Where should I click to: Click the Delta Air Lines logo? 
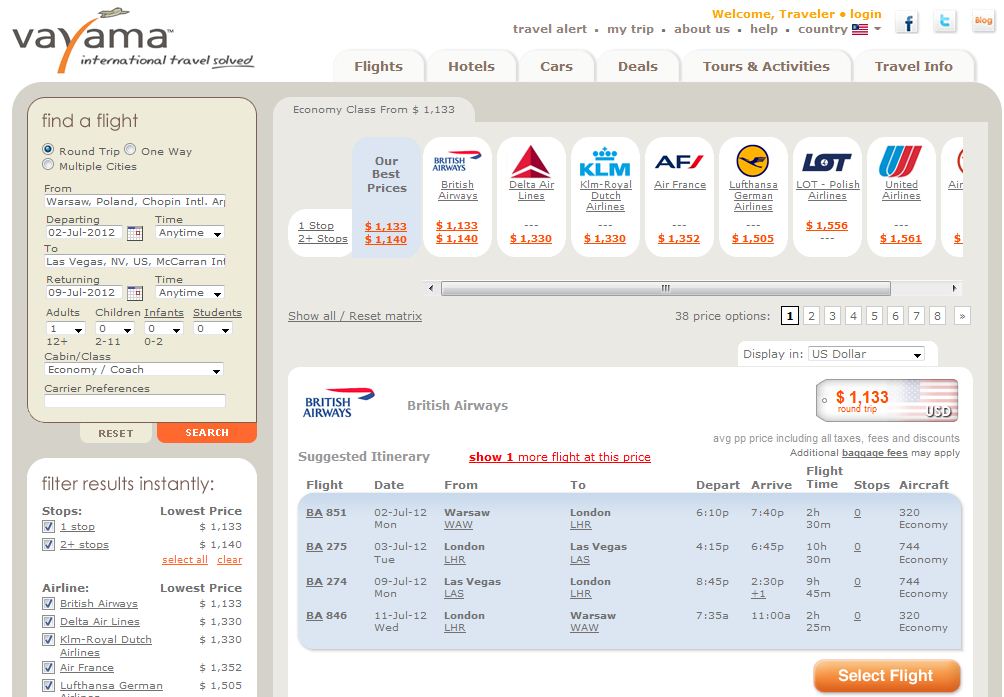click(x=531, y=162)
